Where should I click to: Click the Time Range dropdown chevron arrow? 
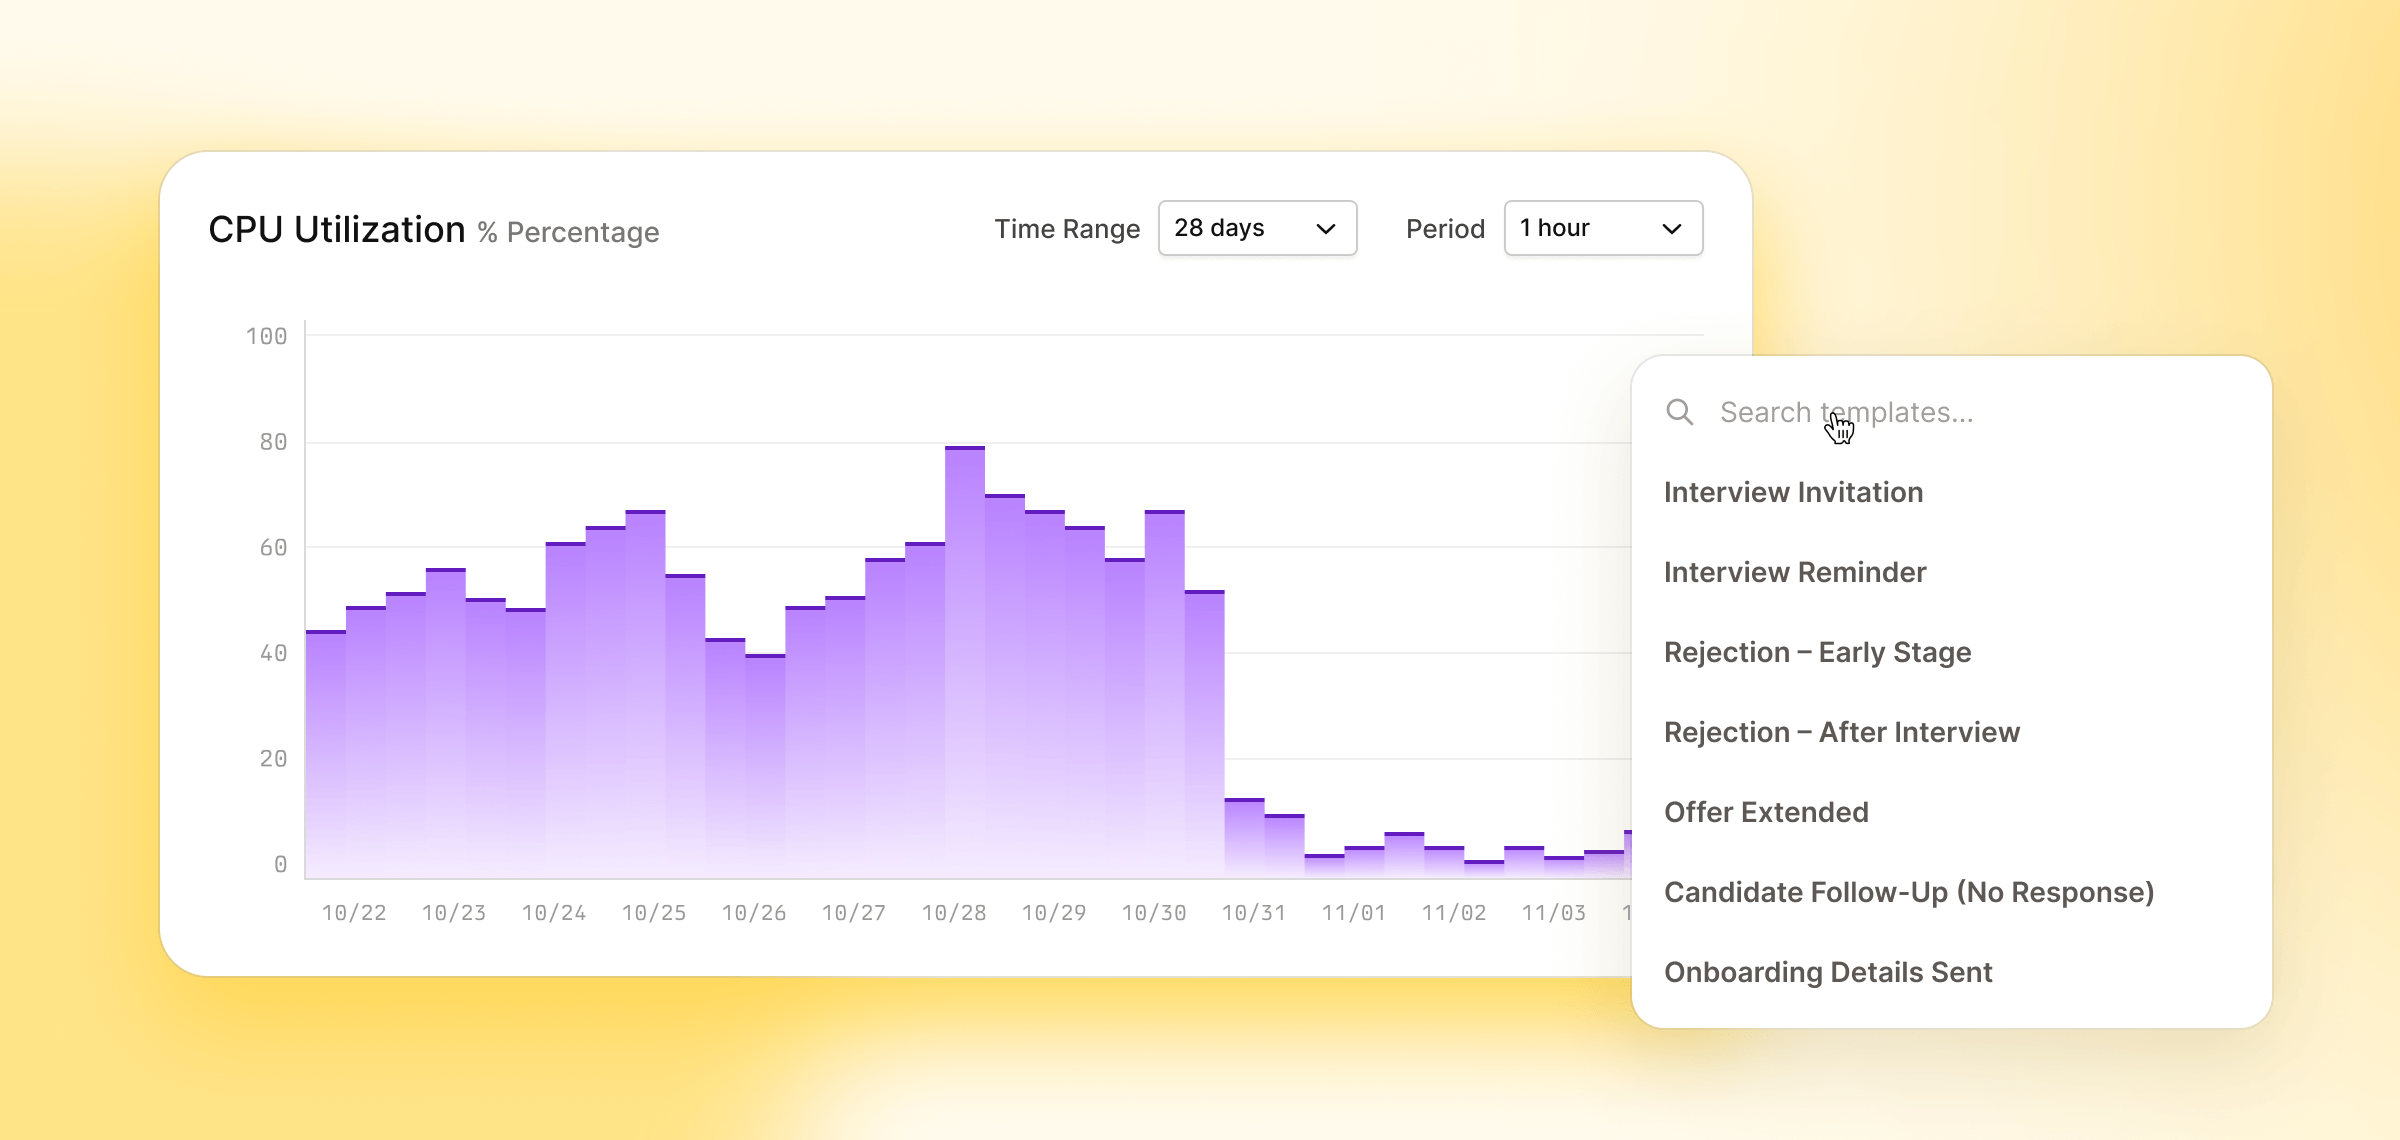1326,229
